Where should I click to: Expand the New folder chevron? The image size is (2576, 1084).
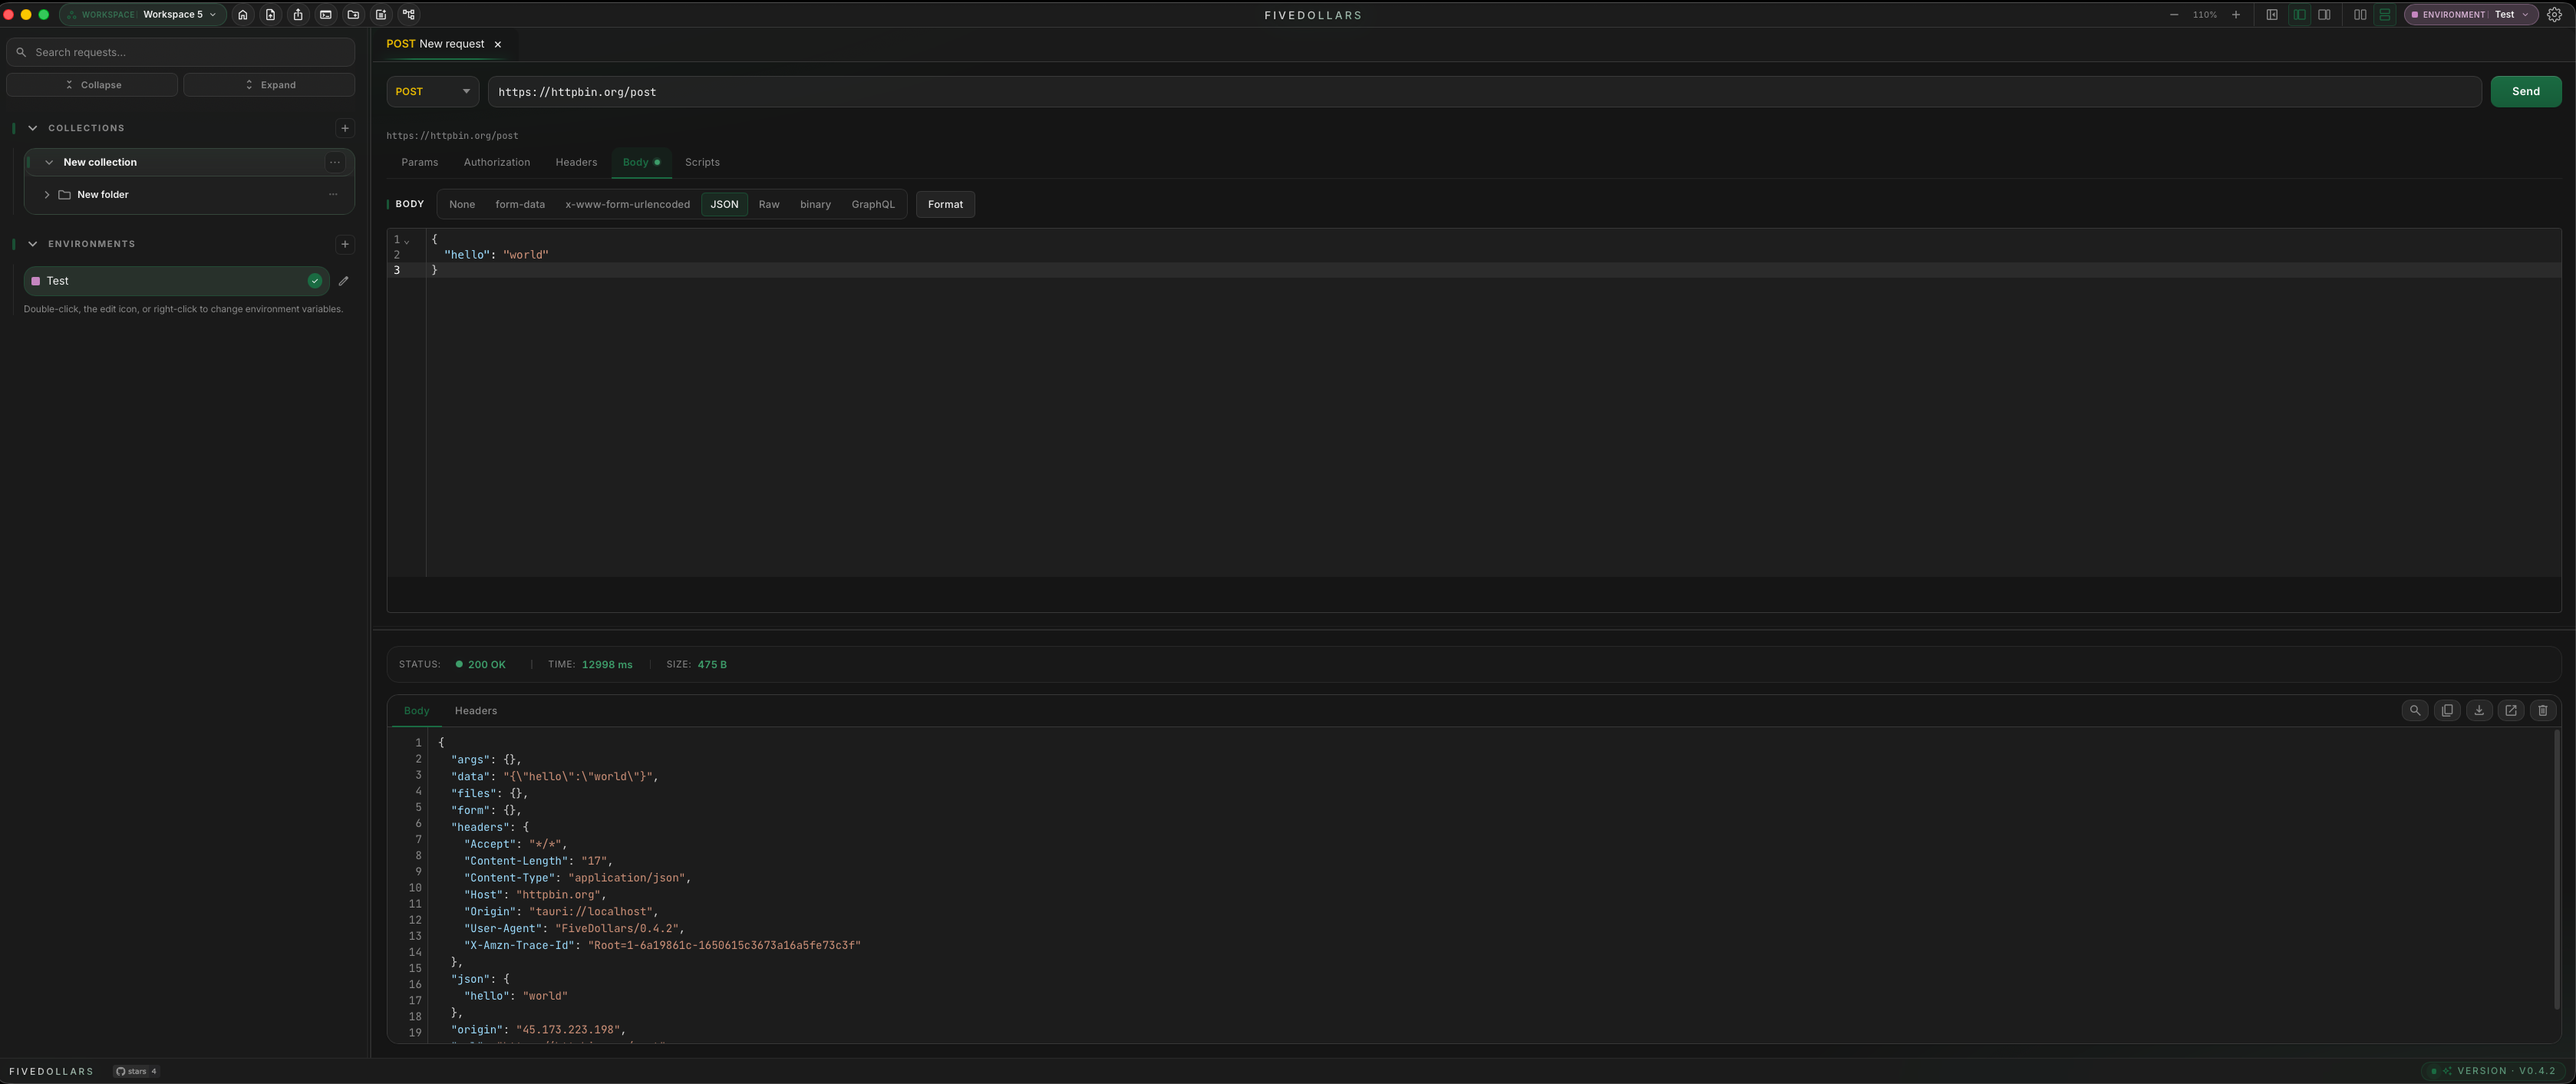(x=46, y=195)
